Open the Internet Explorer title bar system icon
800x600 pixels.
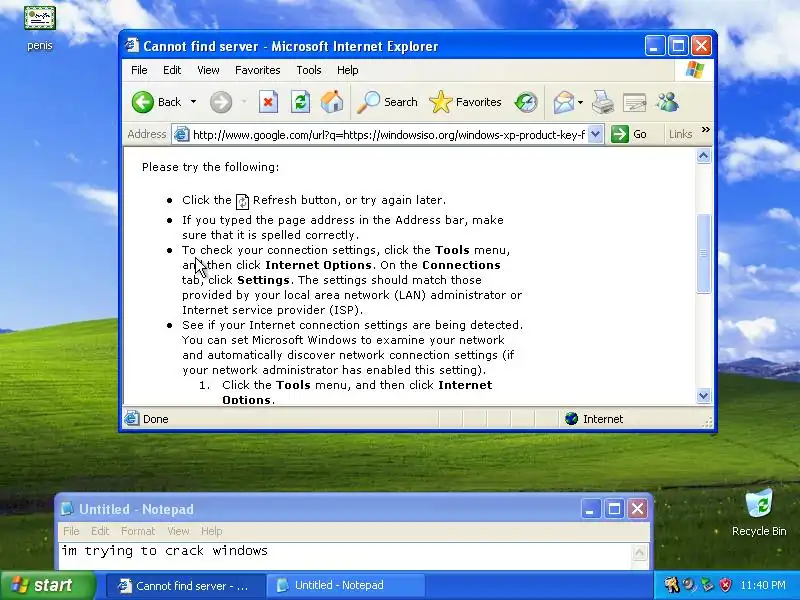click(x=132, y=45)
